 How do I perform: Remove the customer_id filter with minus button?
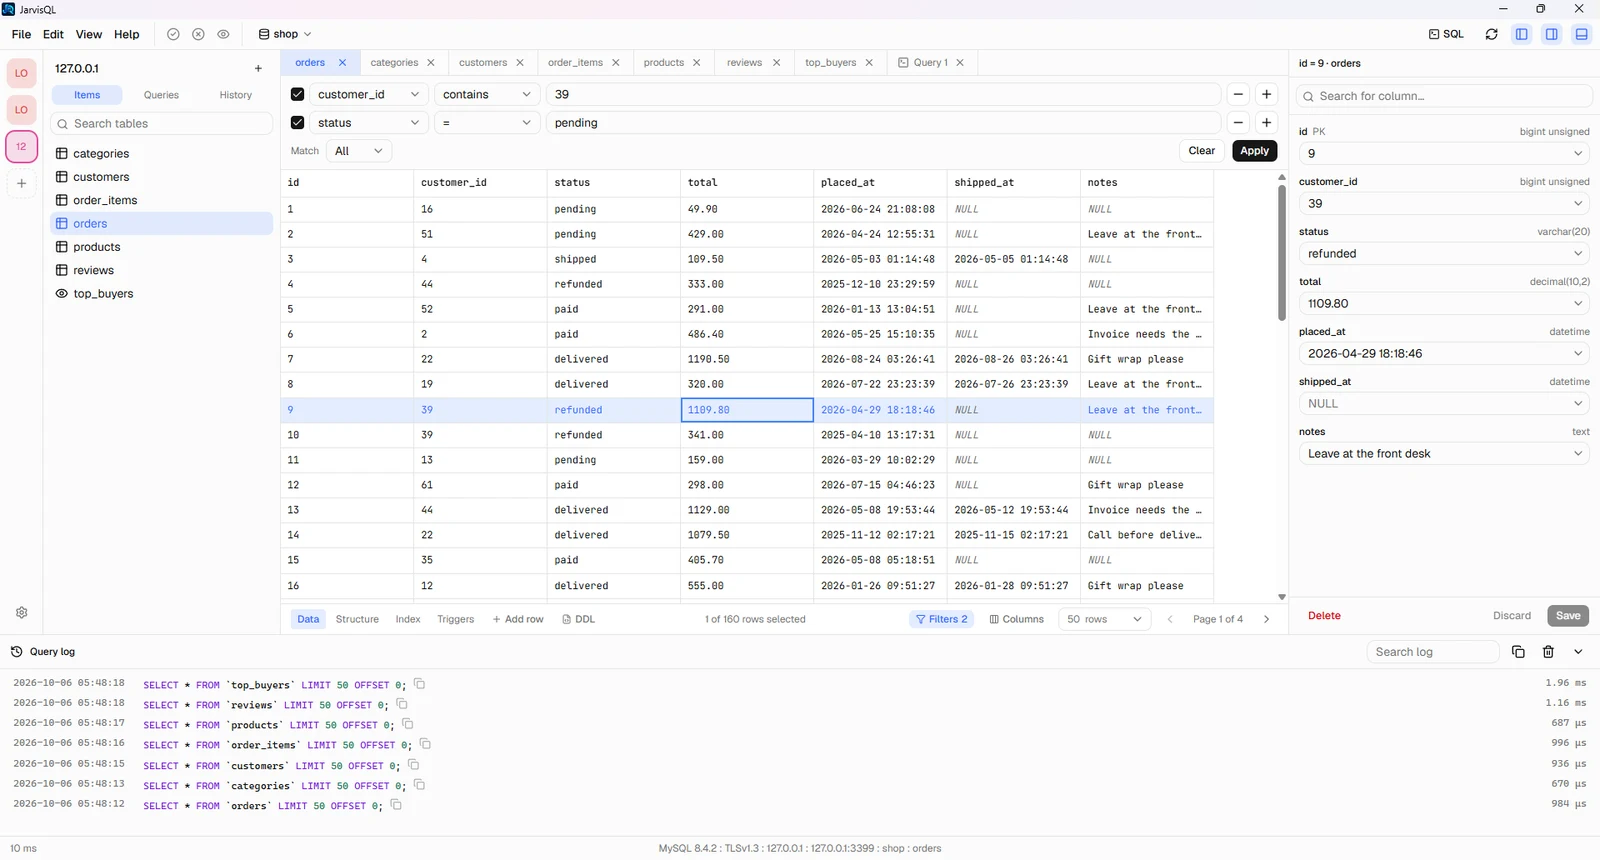pos(1238,94)
